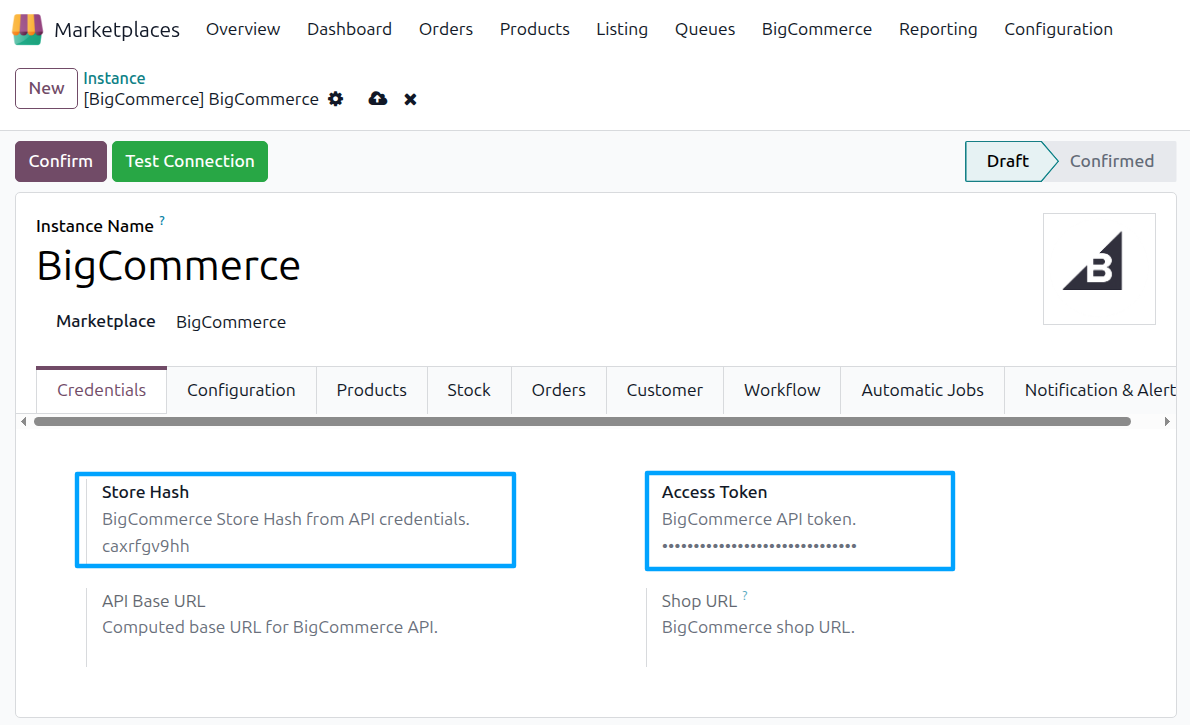The width and height of the screenshot is (1190, 725).
Task: Click the masked Access Token field
Action: [x=759, y=546]
